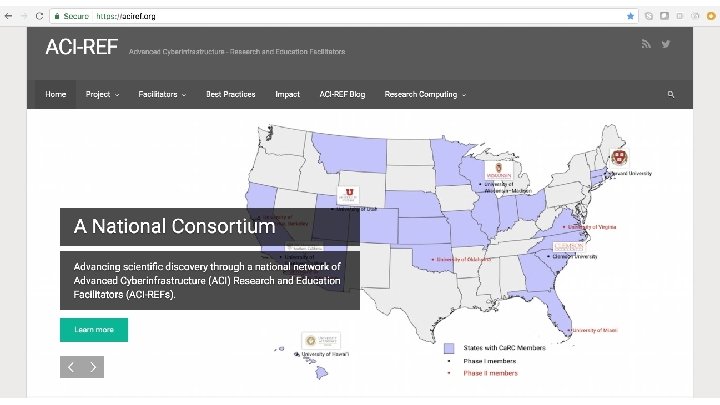Image resolution: width=720 pixels, height=405 pixels.
Task: Click the Harvard University crest logo
Action: click(619, 158)
